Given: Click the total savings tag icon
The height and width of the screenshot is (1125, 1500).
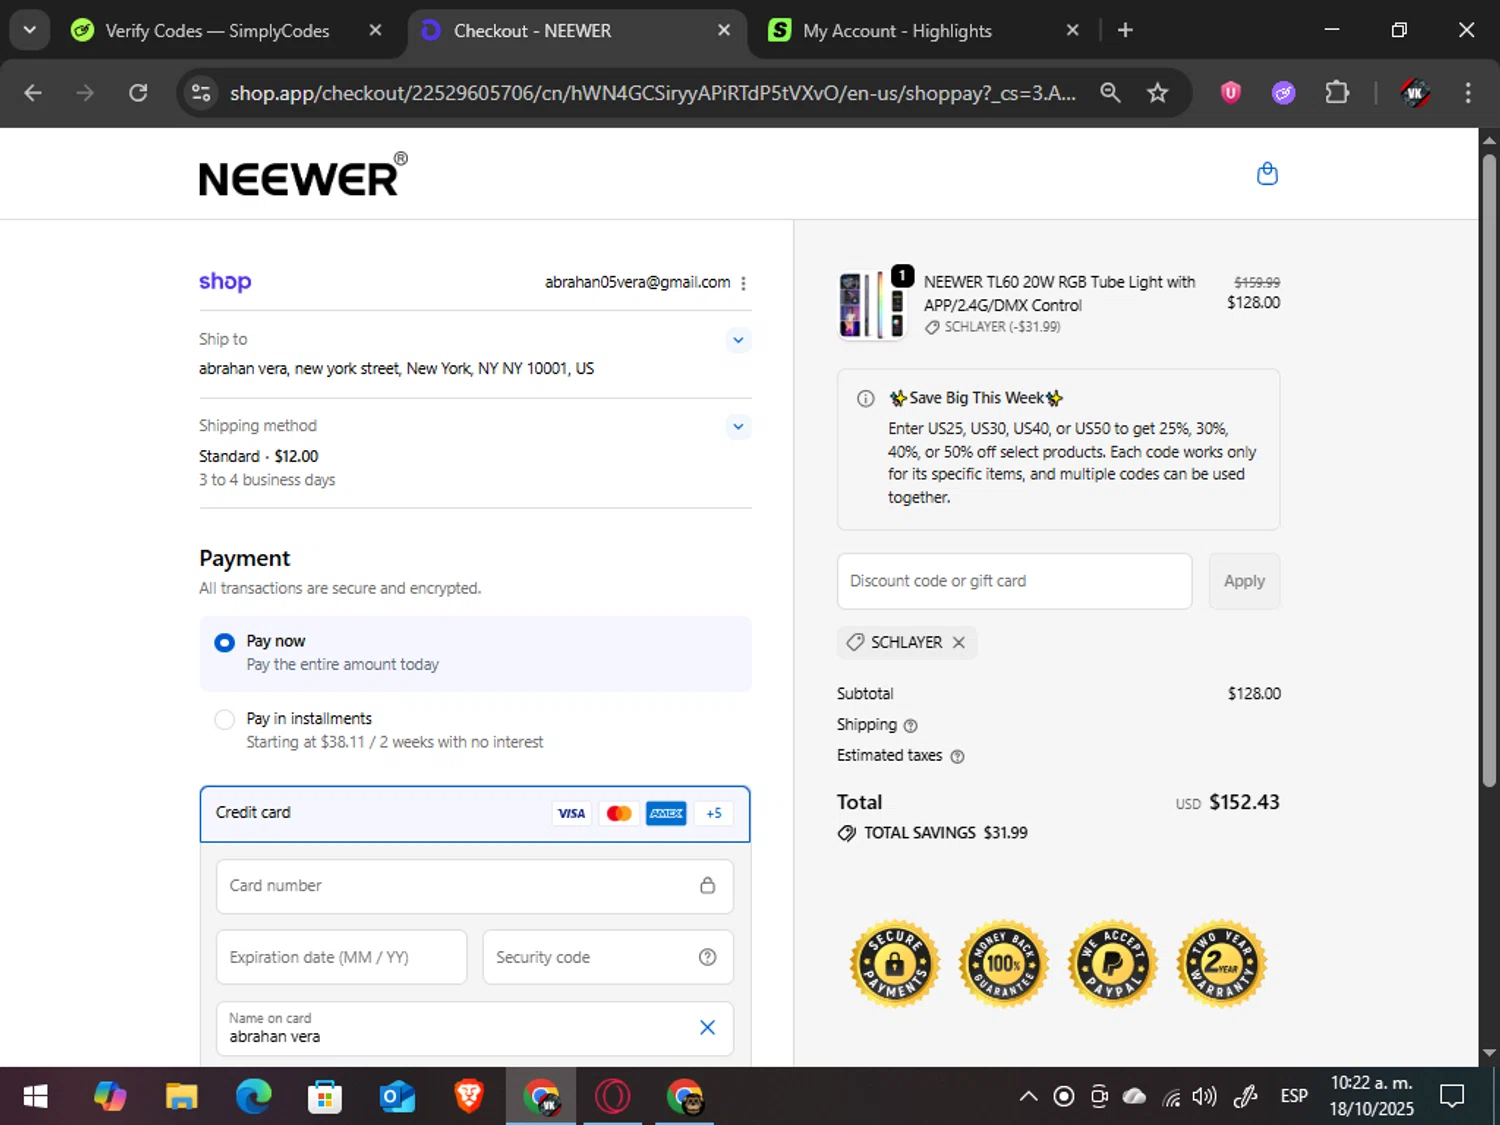Looking at the screenshot, I should 847,833.
